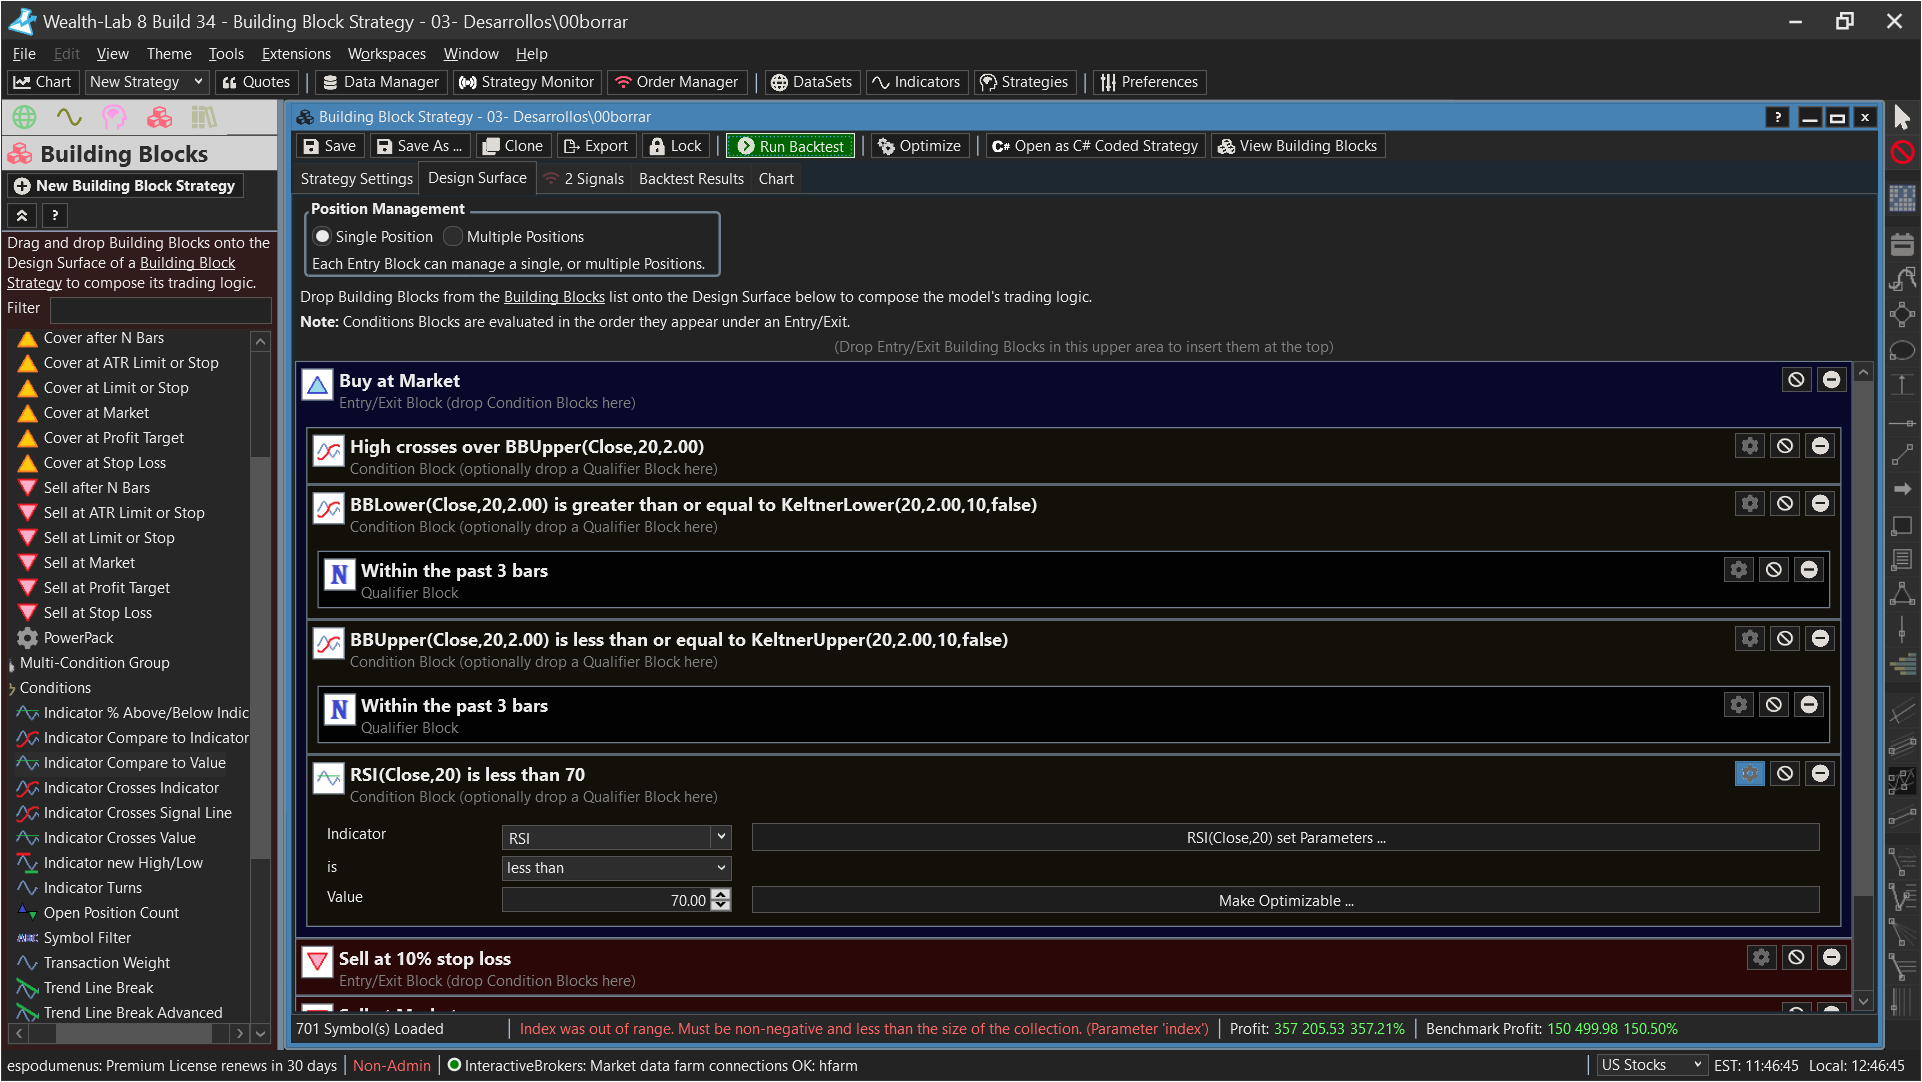Viewport: 1922px width, 1082px height.
Task: Click the Optimize button
Action: [x=919, y=146]
